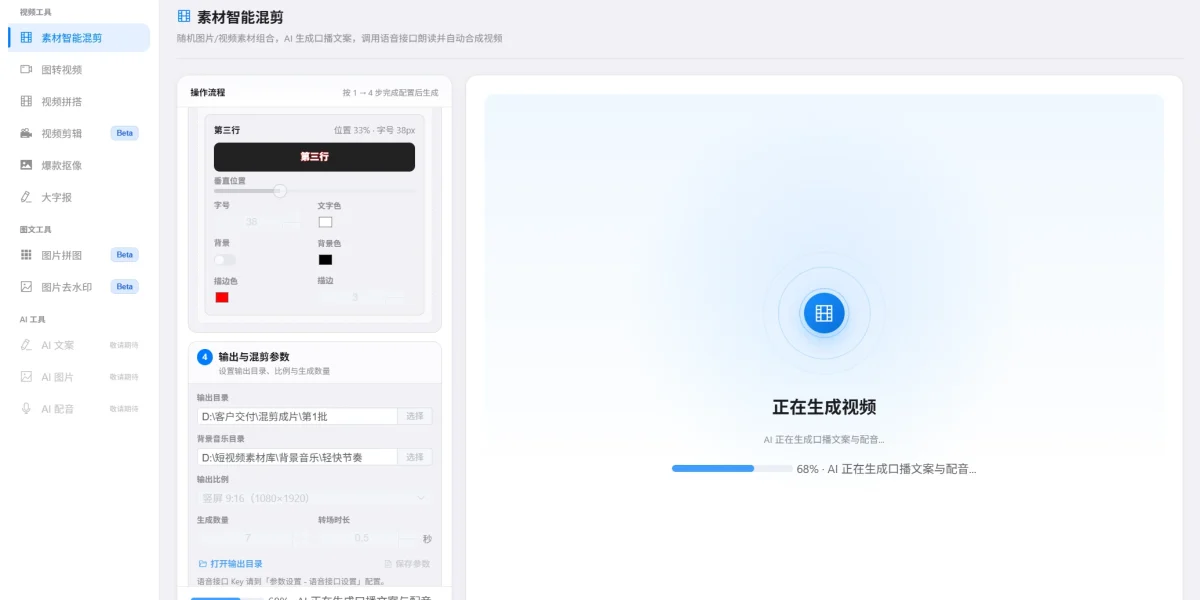Click the 选择 button for 背景音乐目录

point(415,457)
